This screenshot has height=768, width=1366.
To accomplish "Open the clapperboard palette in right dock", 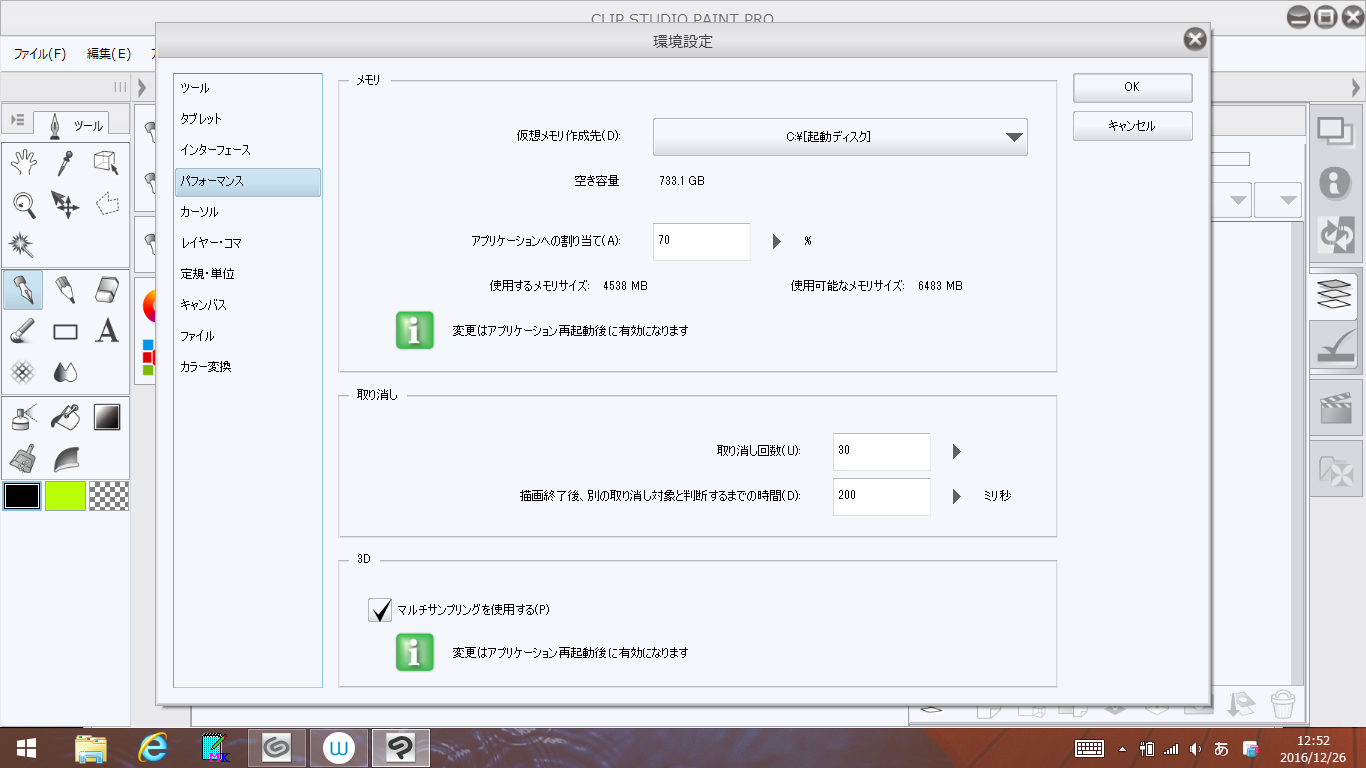I will tap(1335, 406).
